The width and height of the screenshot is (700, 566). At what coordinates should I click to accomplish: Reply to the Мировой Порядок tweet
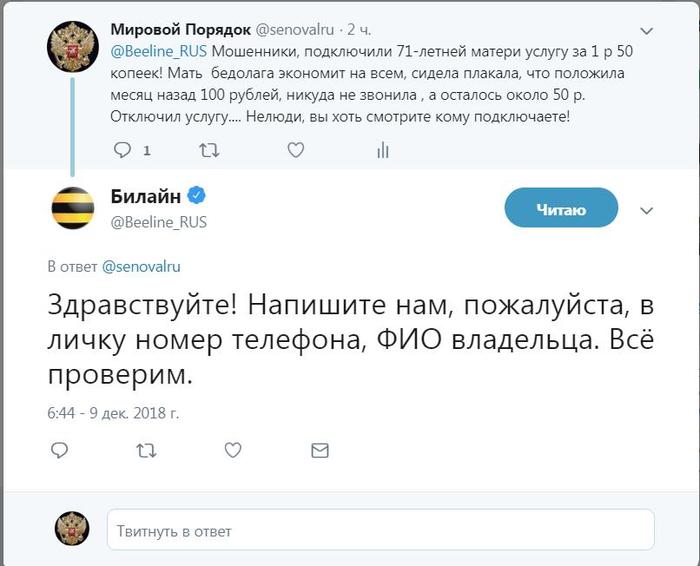[123, 150]
